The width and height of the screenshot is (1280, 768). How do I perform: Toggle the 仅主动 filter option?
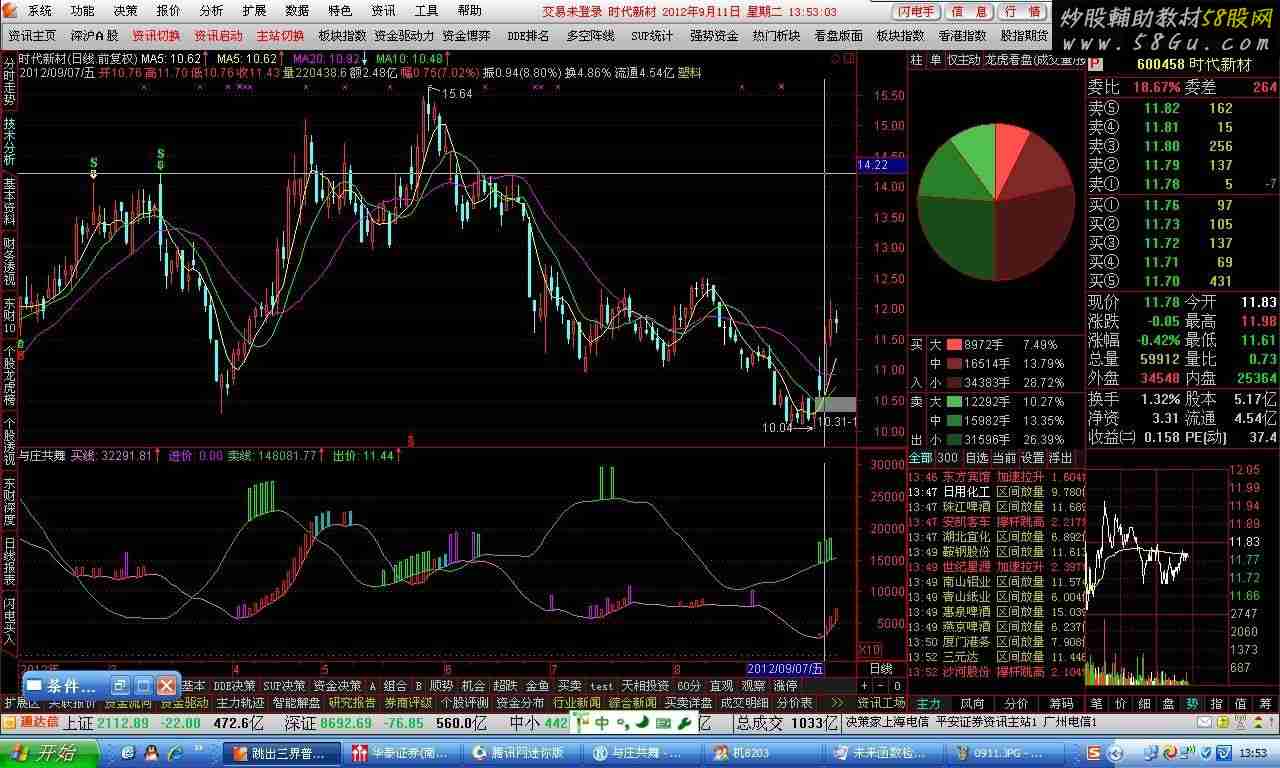[964, 60]
